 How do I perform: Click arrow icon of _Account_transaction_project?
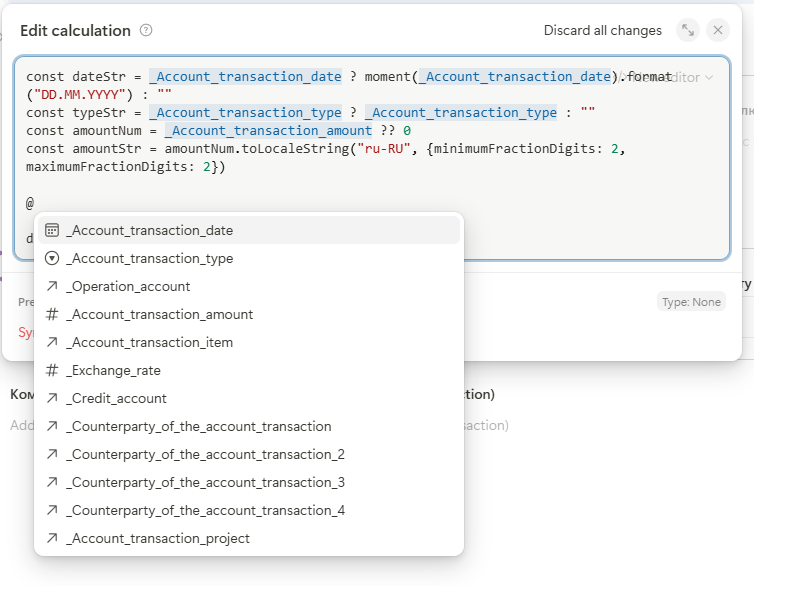pos(52,539)
